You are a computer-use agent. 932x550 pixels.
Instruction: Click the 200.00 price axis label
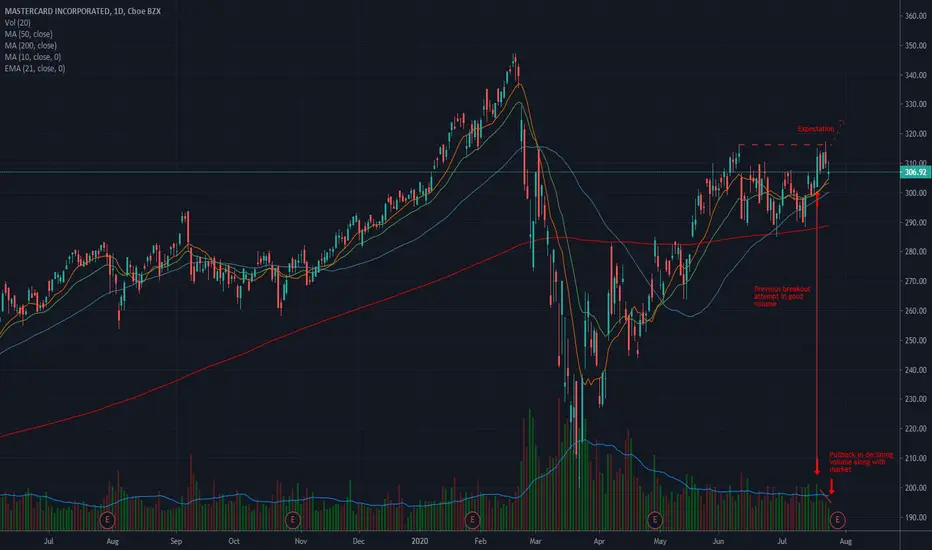pos(915,488)
